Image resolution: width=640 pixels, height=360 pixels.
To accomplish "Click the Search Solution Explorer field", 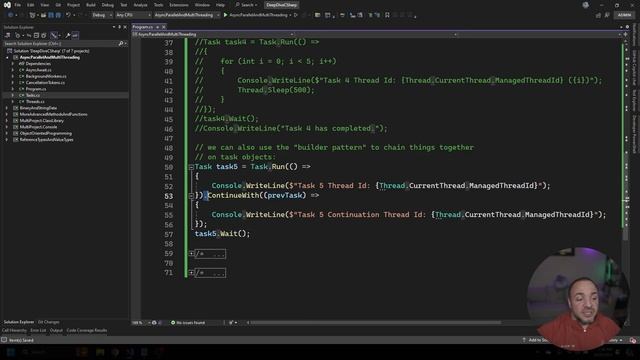I will 65,43.
